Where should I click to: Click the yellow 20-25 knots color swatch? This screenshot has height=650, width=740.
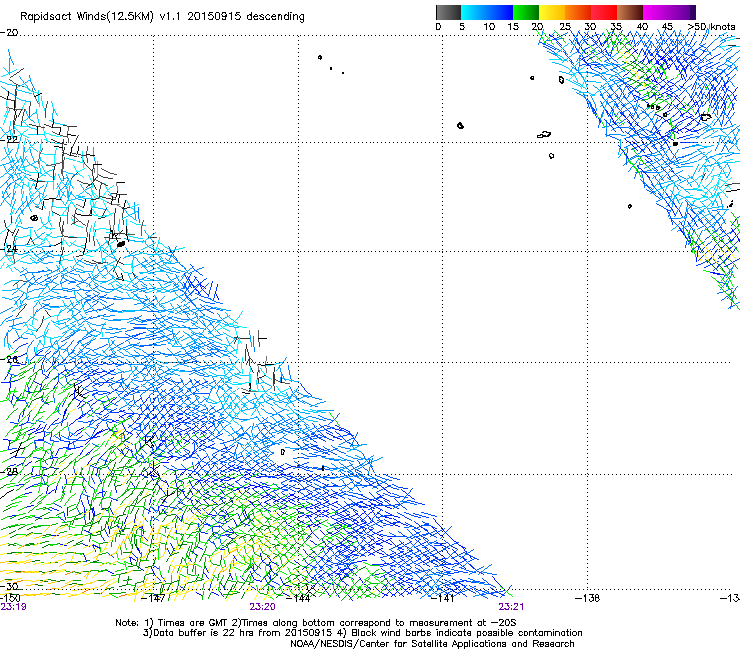pyautogui.click(x=552, y=12)
